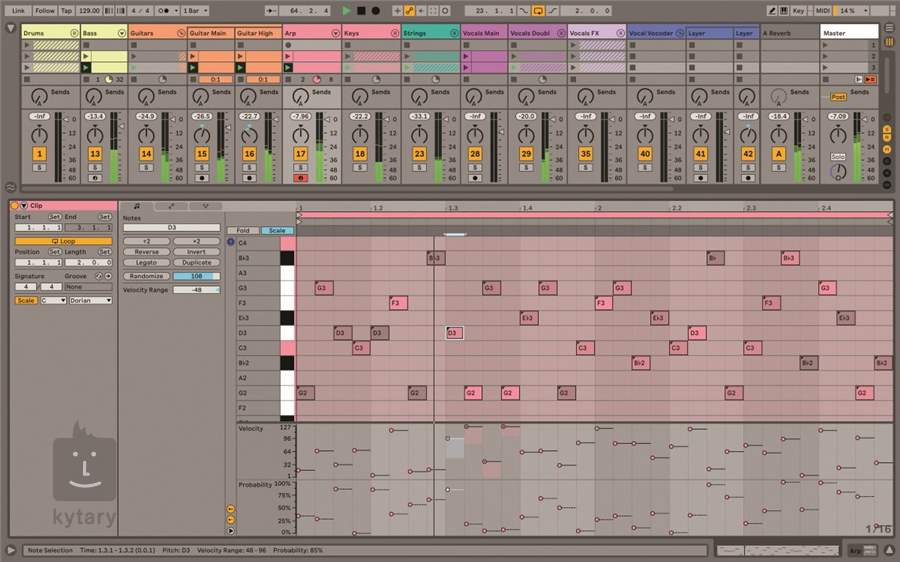Click the tempo field 129.00

(x=89, y=10)
